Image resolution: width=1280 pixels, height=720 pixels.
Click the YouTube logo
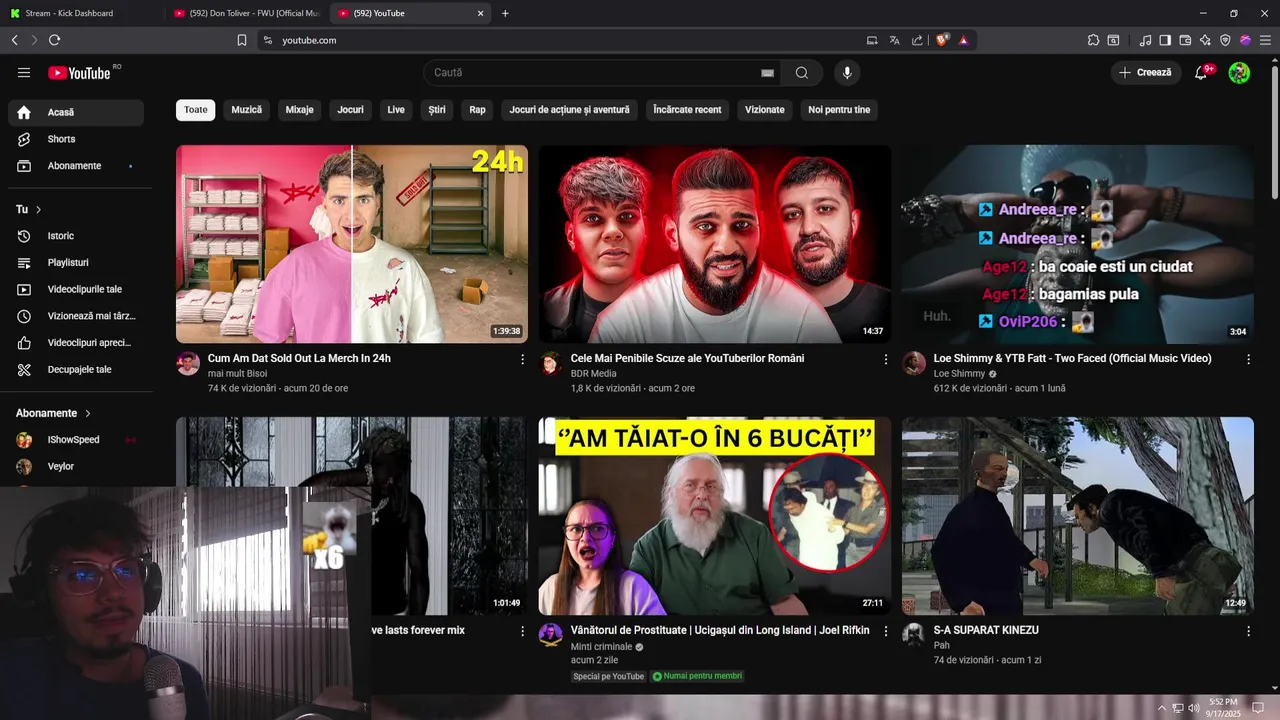(x=80, y=73)
